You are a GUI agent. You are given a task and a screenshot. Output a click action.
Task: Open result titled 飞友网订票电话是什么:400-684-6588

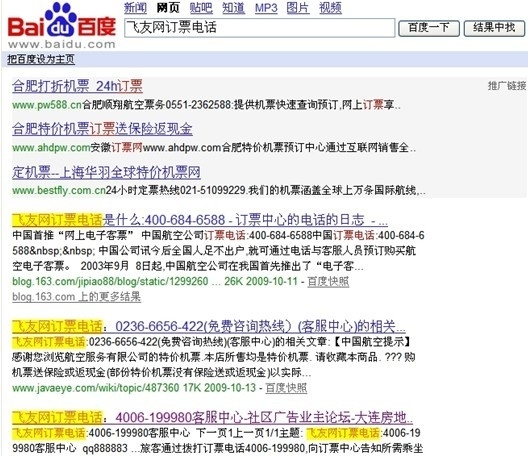click(200, 220)
